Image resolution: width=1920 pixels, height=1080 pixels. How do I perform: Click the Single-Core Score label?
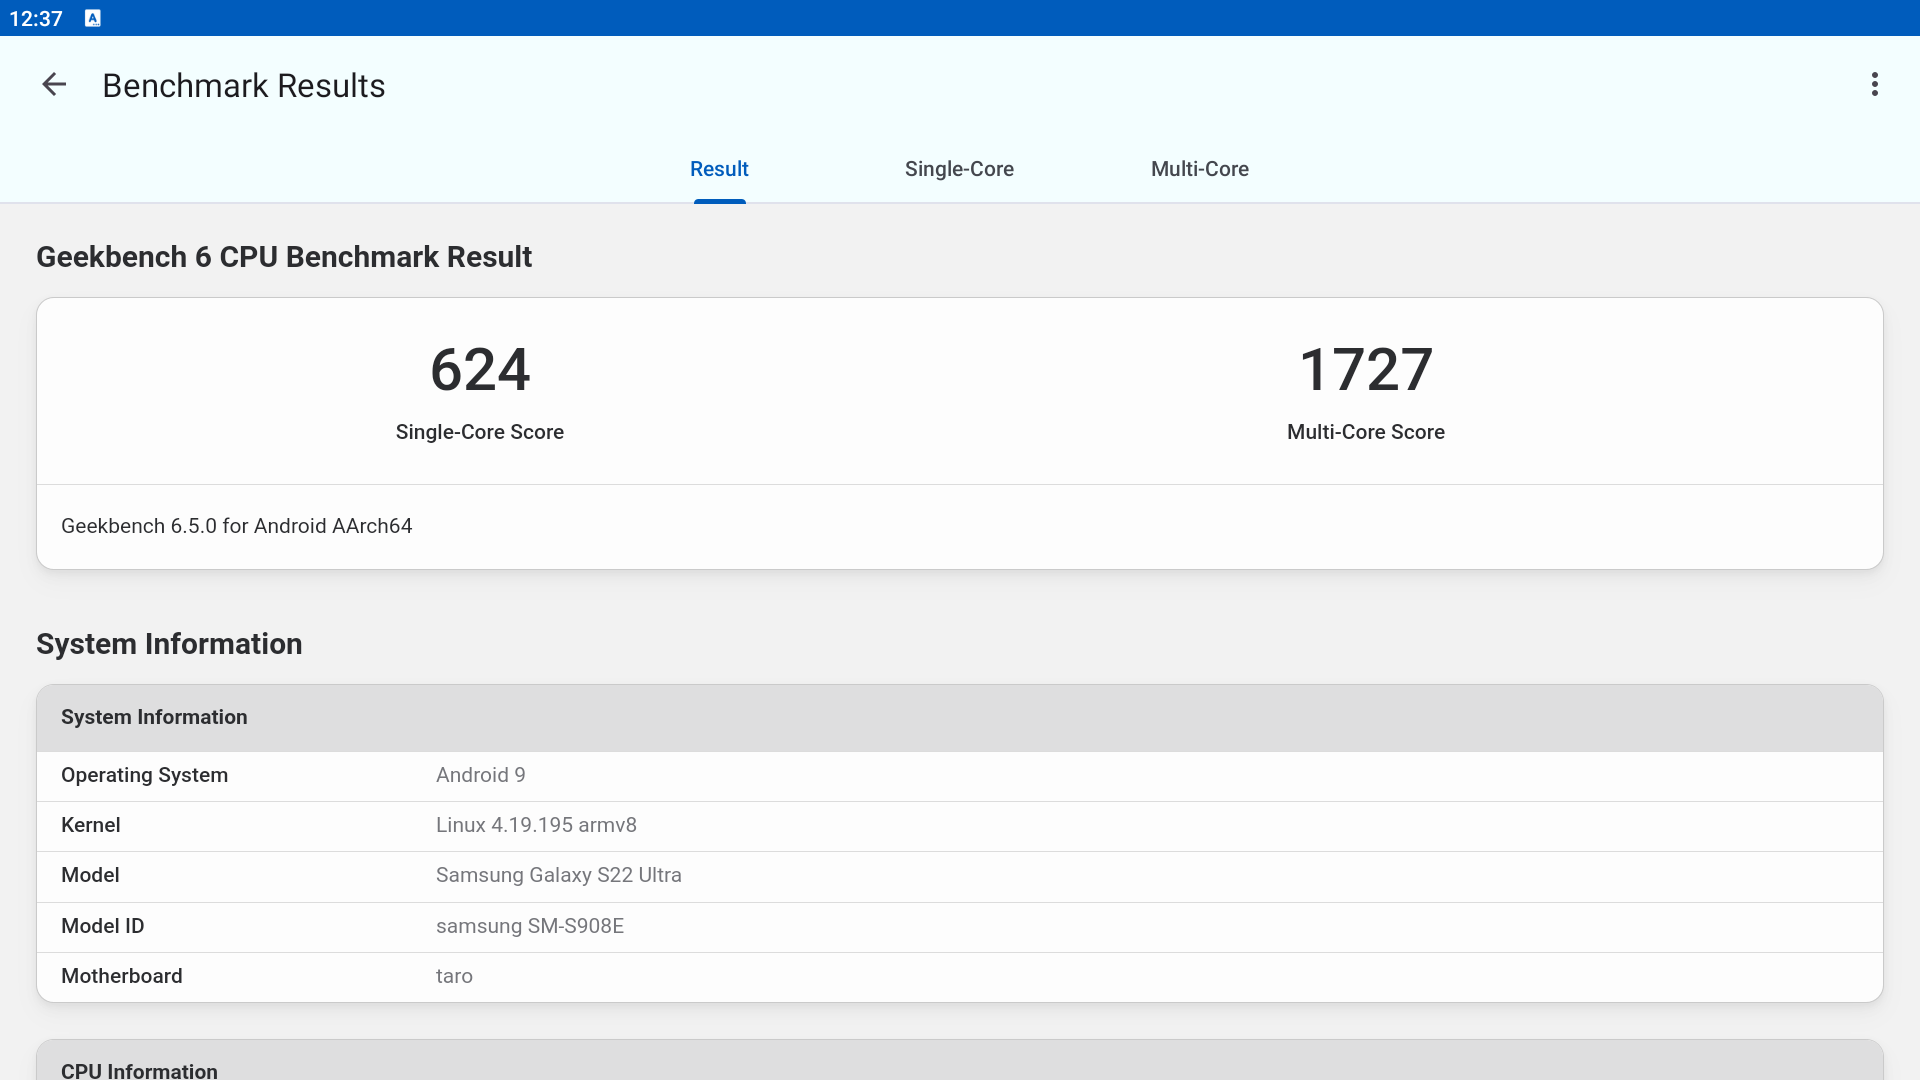tap(480, 432)
